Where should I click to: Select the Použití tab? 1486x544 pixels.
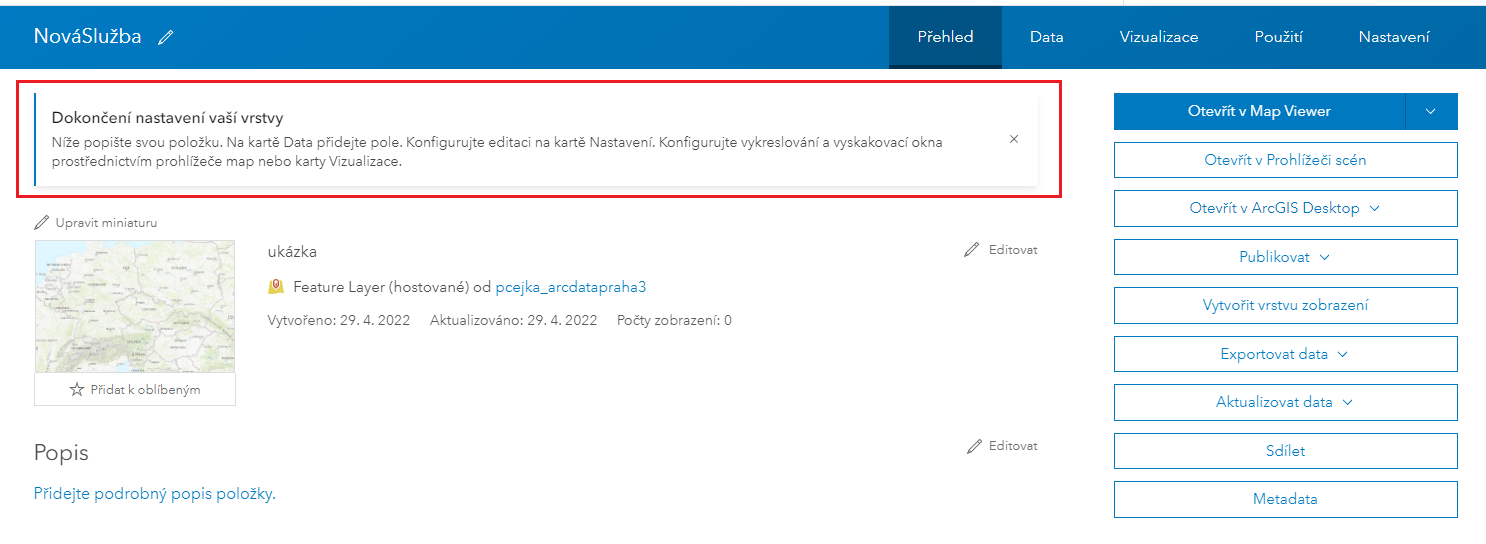coord(1279,37)
